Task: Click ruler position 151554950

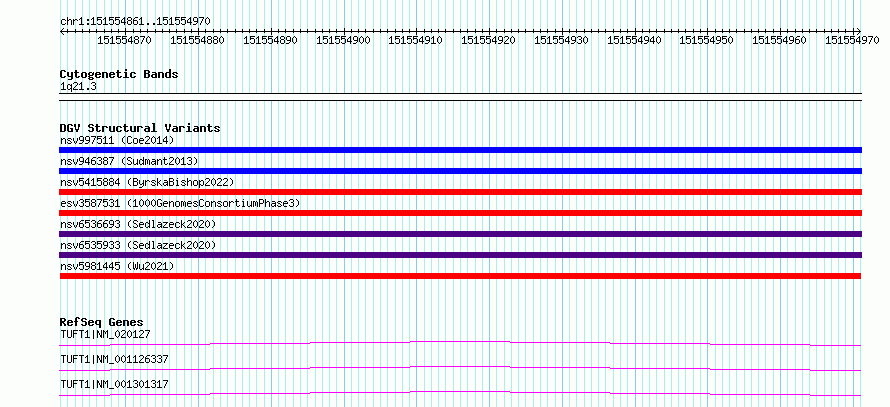Action: (707, 40)
